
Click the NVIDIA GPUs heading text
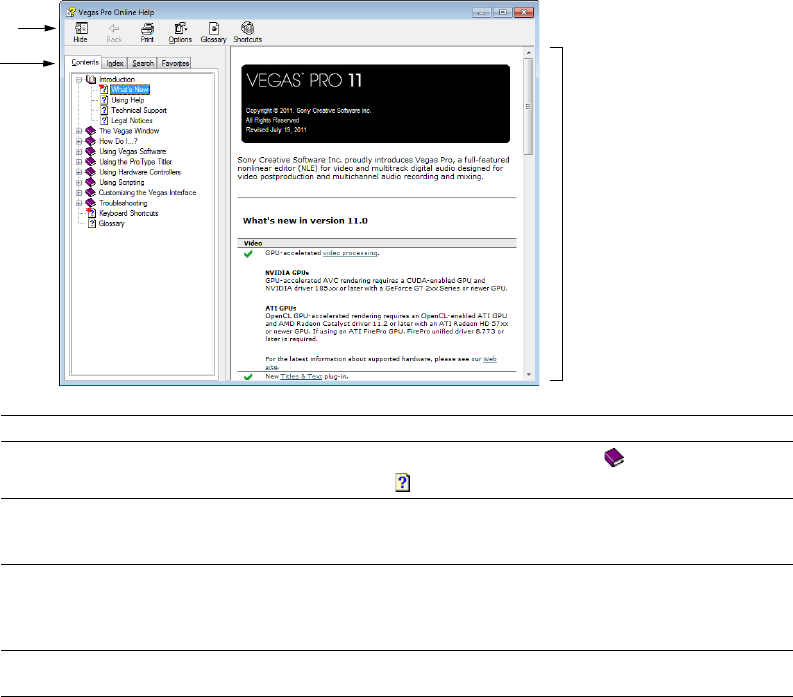(x=287, y=273)
